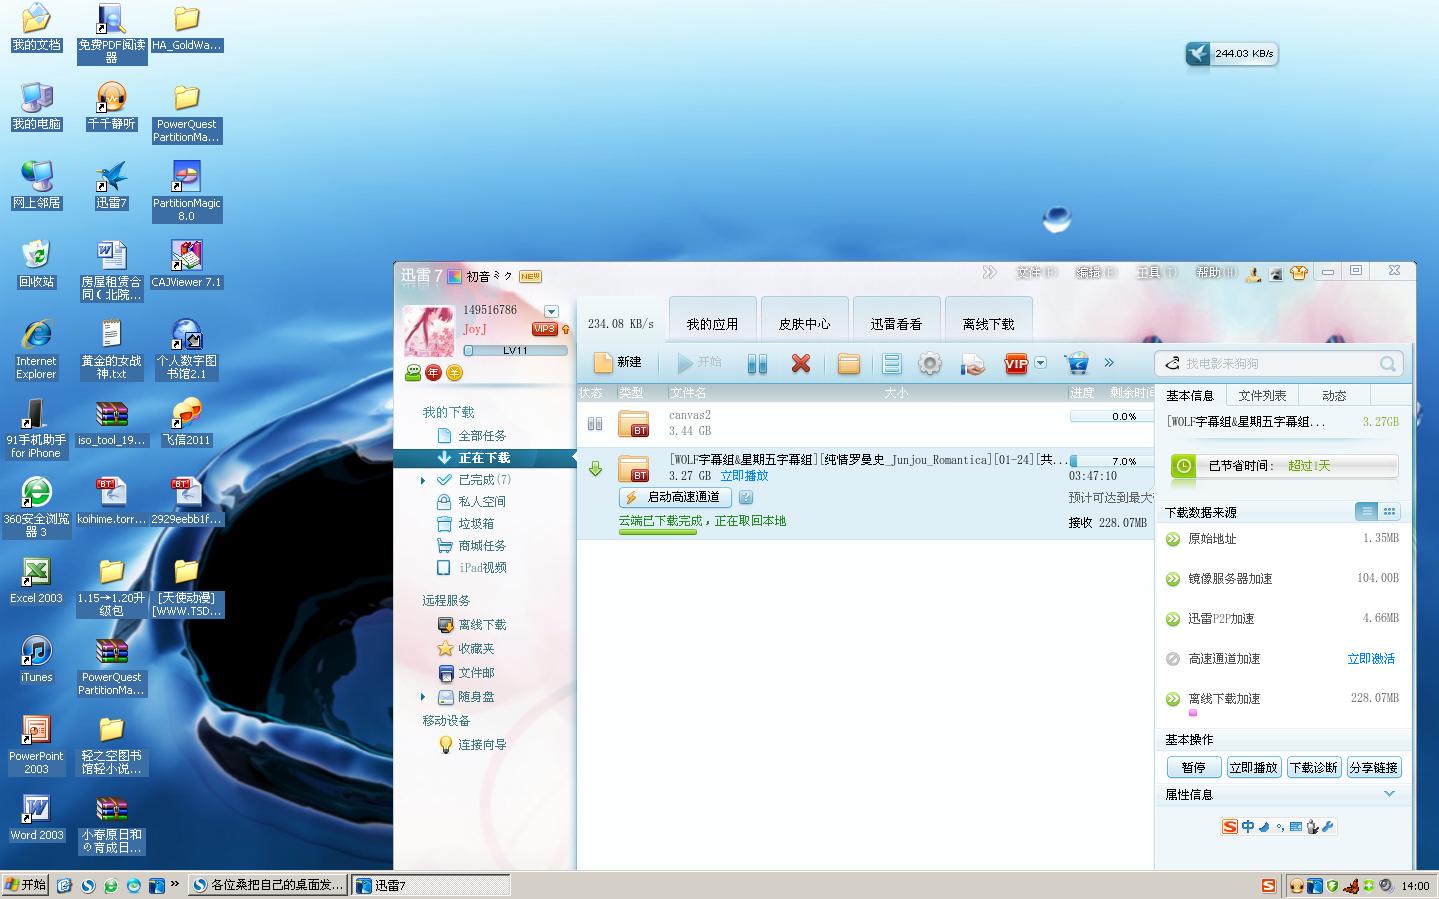Click the 新建 new task button
The height and width of the screenshot is (899, 1439).
pos(617,363)
